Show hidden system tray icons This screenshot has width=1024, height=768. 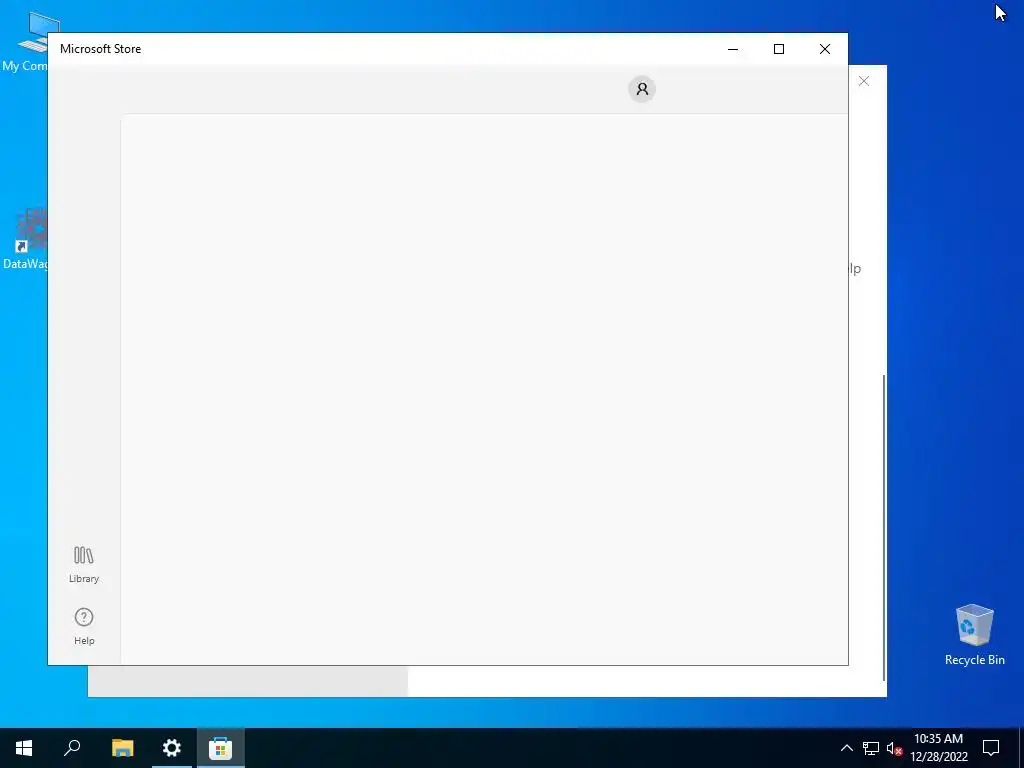click(x=846, y=748)
